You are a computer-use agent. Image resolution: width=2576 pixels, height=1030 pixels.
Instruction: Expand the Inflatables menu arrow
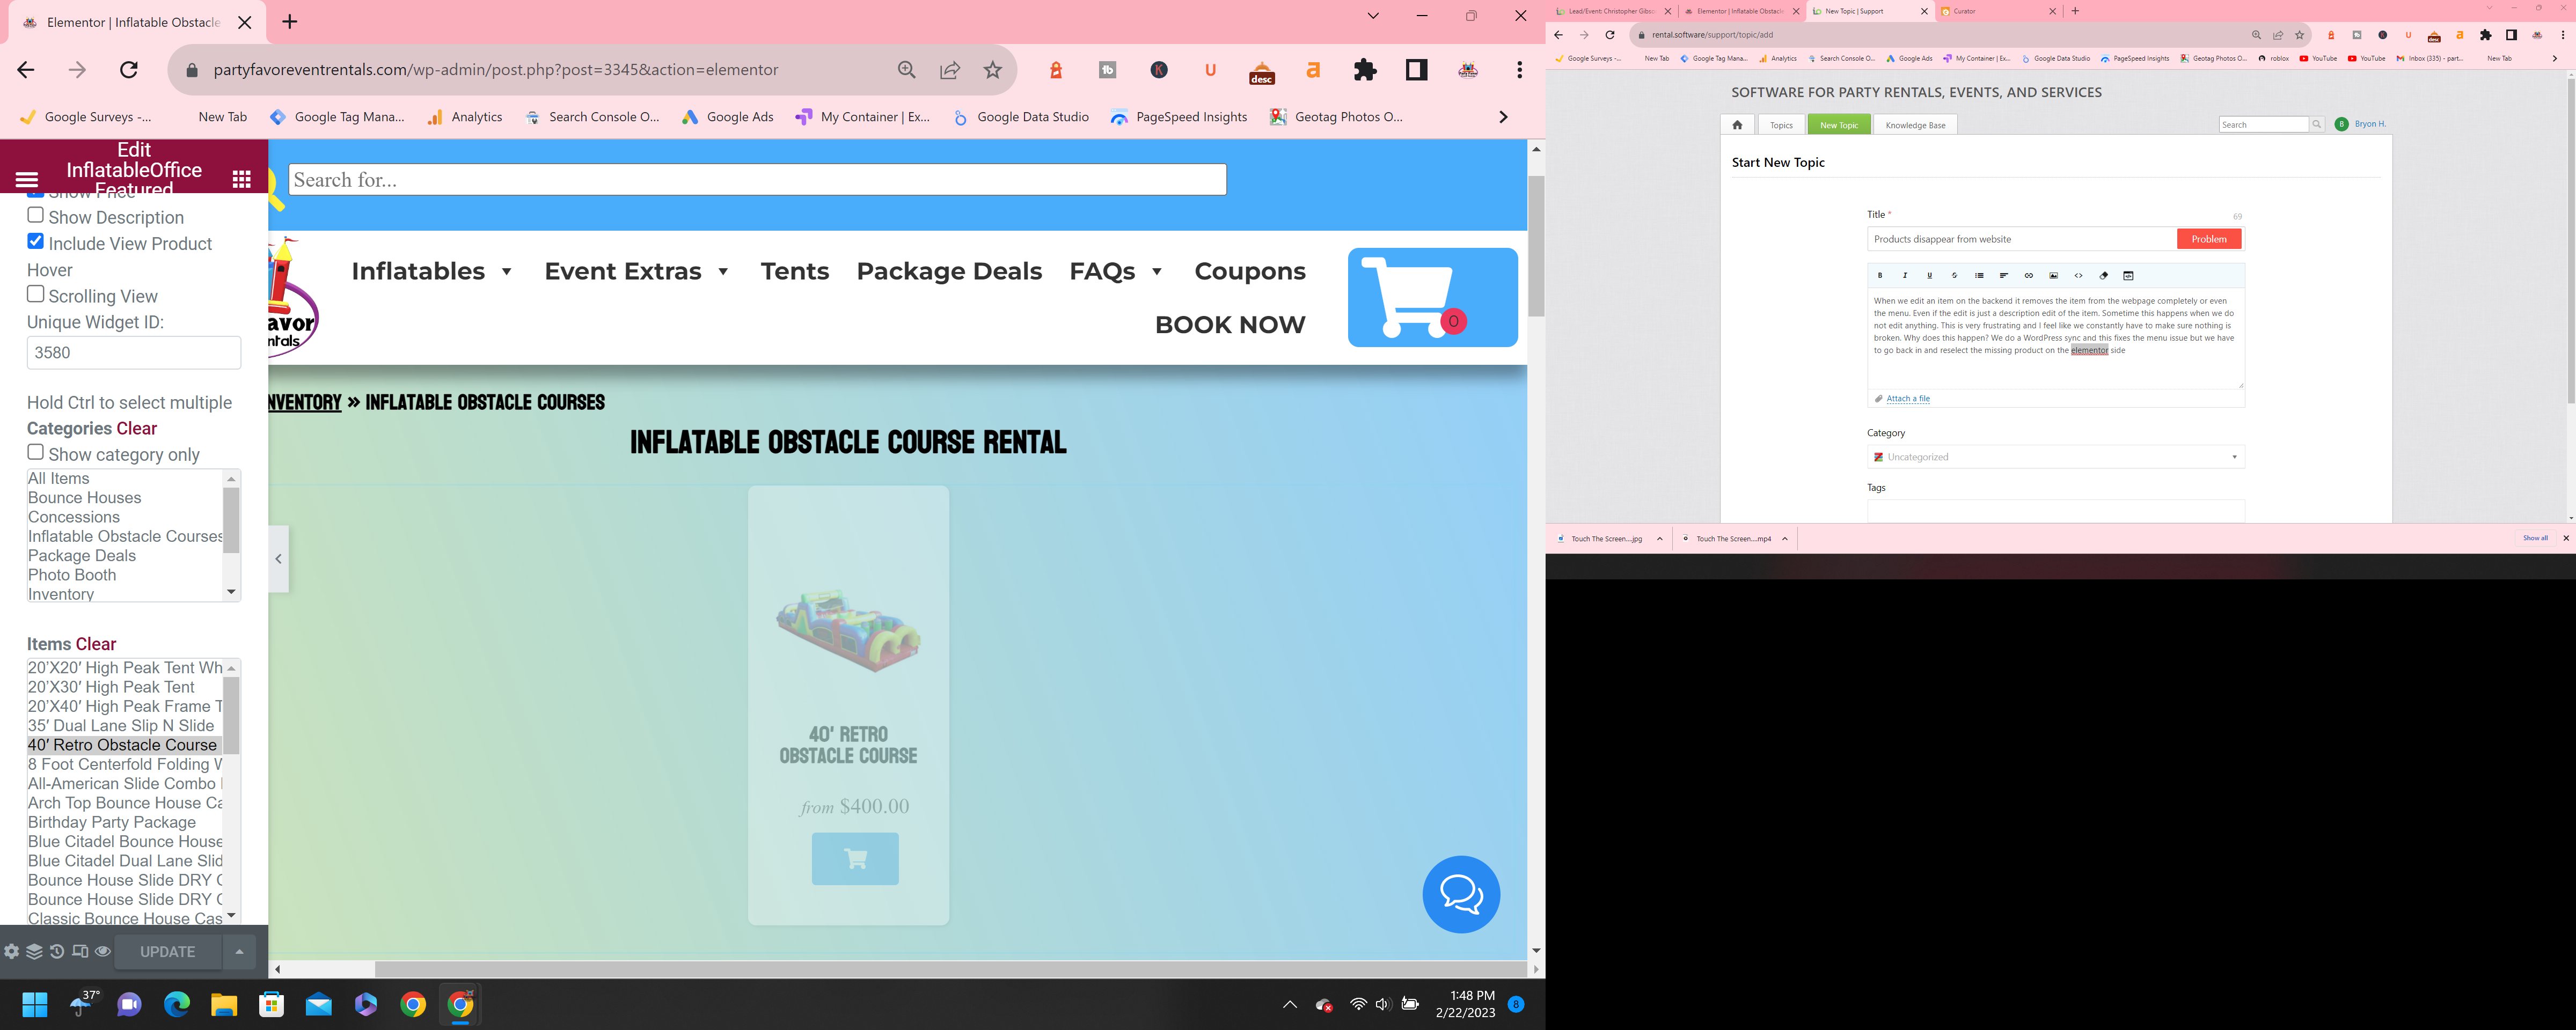coord(506,272)
